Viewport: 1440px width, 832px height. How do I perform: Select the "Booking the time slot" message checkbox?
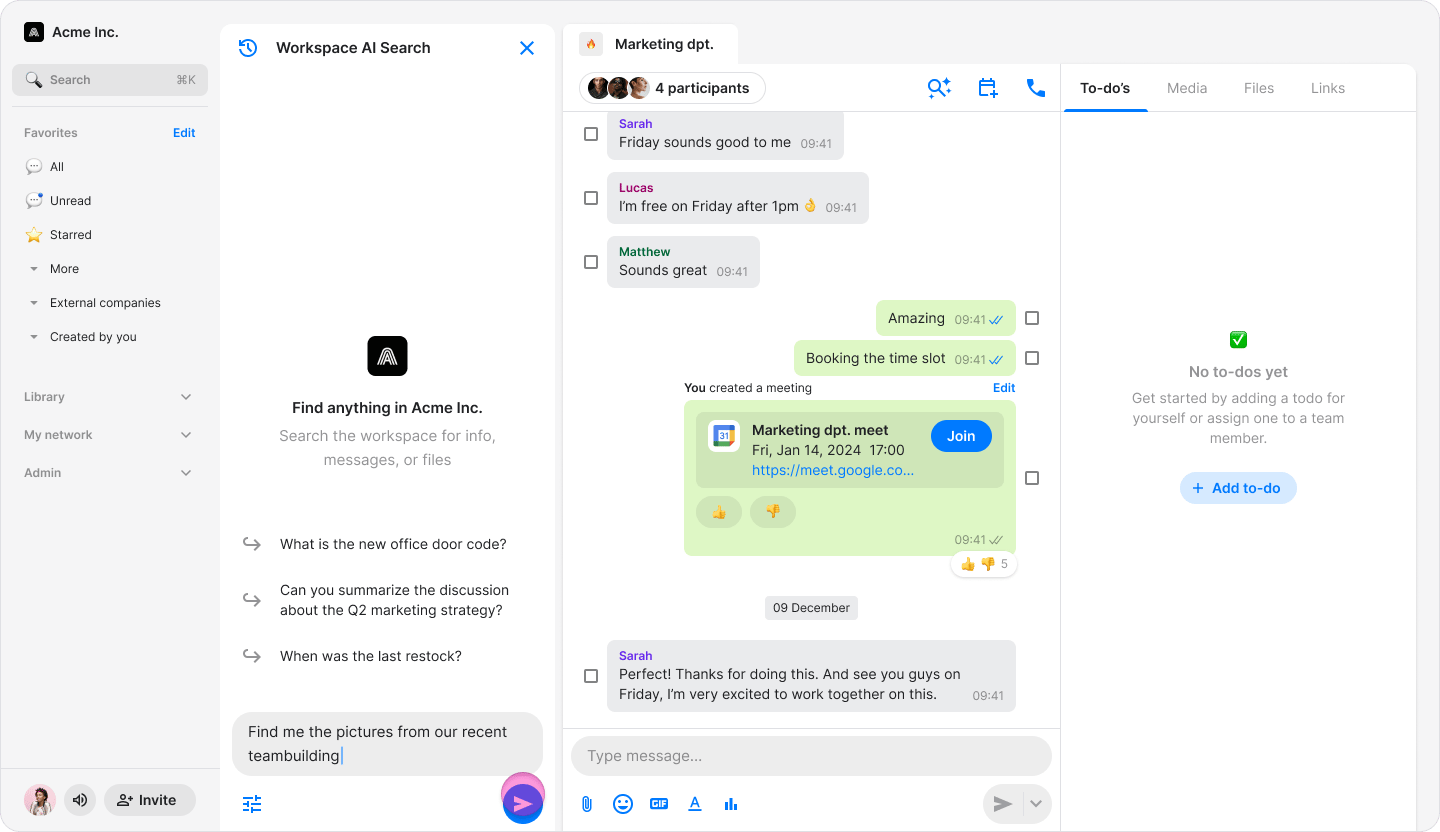point(1032,358)
